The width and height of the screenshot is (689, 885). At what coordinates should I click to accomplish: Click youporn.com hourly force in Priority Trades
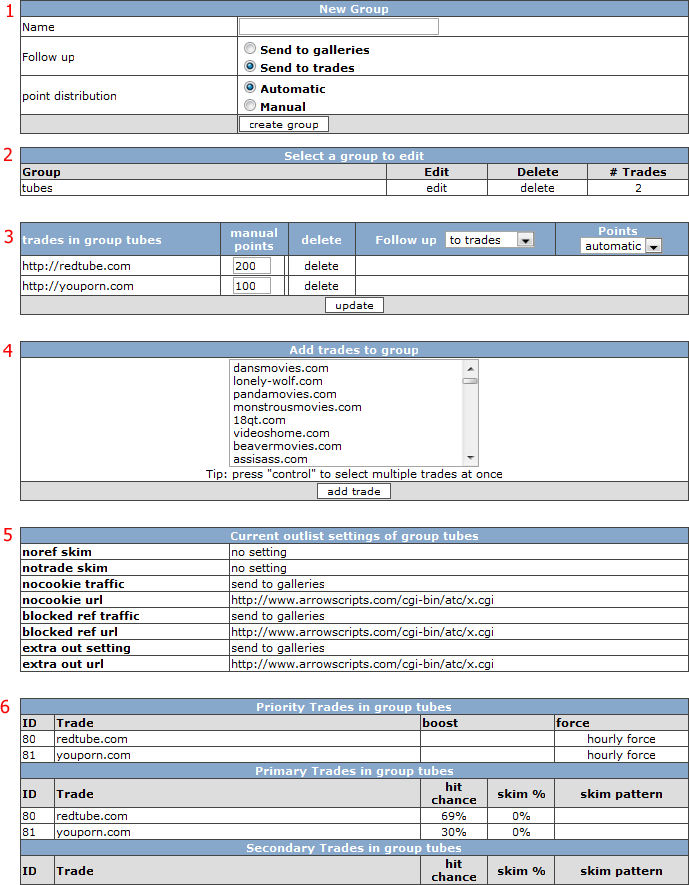pos(621,755)
